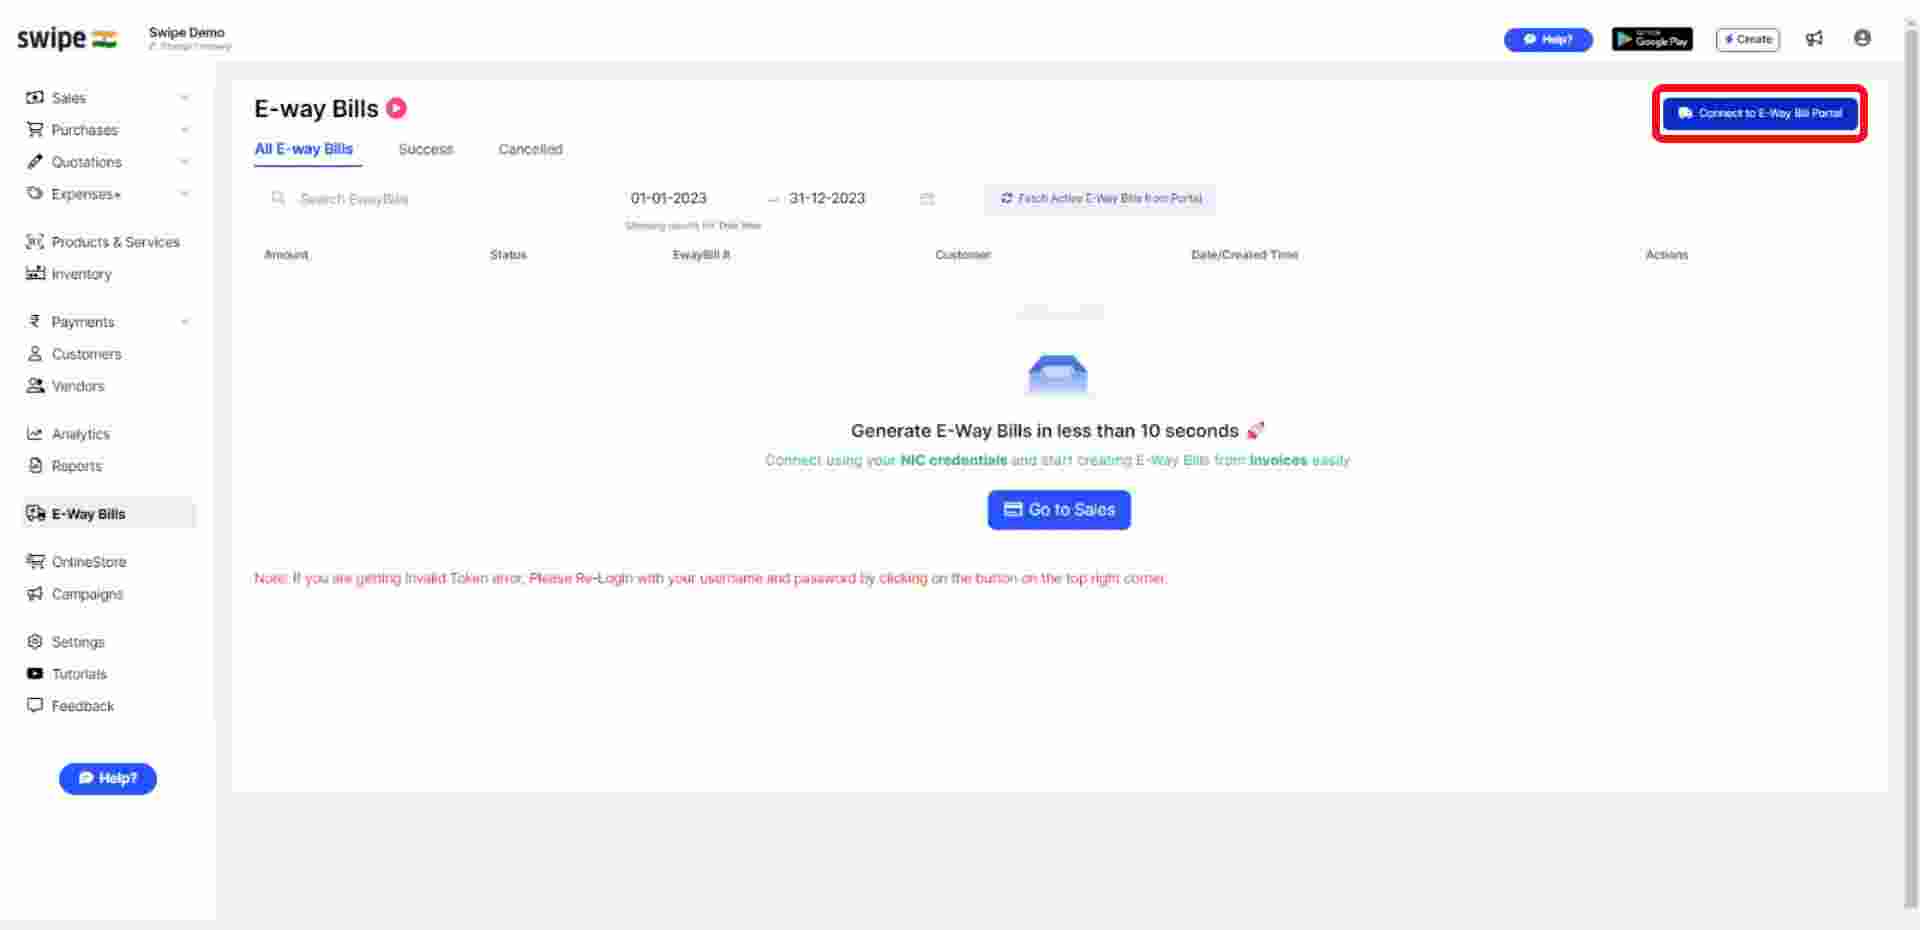This screenshot has height=930, width=1920.
Task: Click the Actions column header
Action: (1667, 255)
